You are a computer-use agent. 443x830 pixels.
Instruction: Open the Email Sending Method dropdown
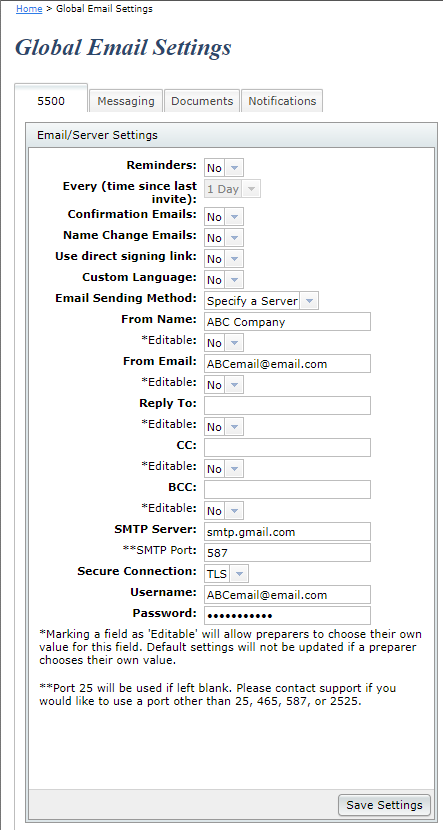coord(261,301)
